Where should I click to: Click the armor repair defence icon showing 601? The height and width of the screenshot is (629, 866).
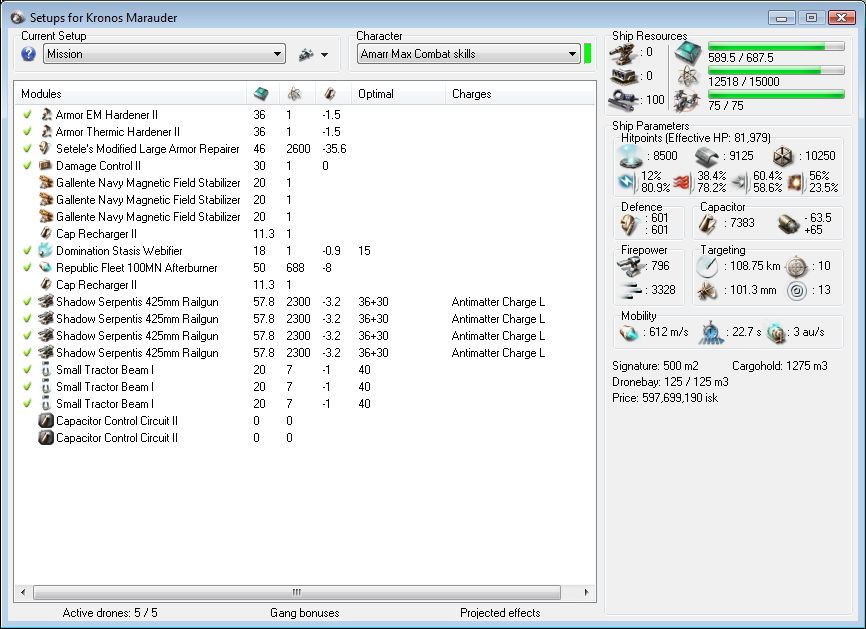[x=630, y=224]
